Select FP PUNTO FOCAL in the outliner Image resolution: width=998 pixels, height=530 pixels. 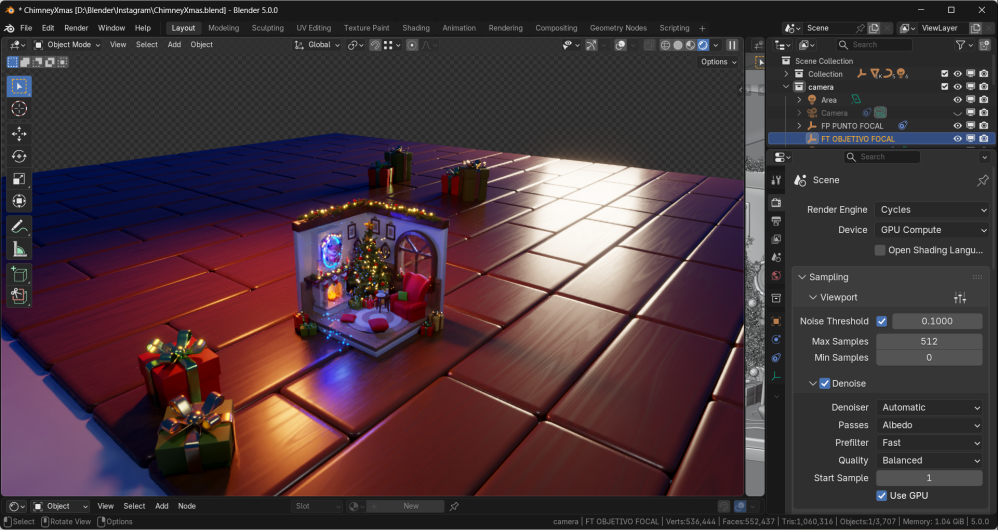click(852, 126)
